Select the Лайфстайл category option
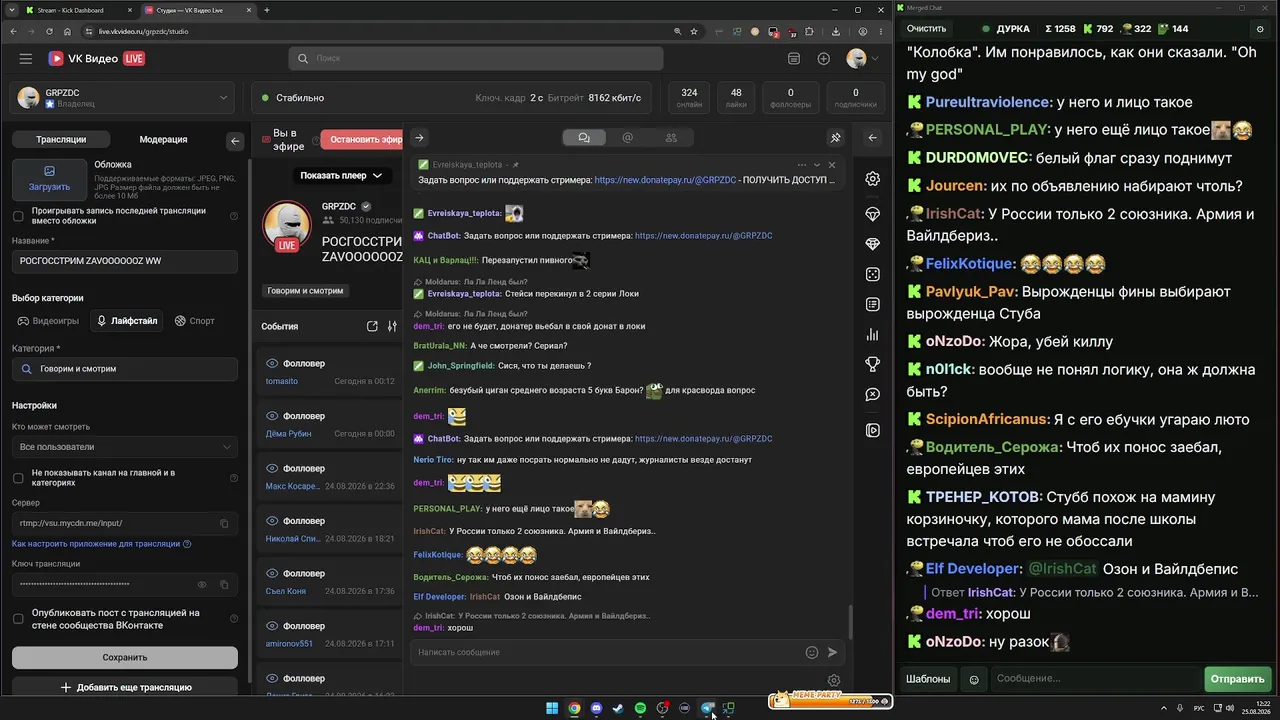The height and width of the screenshot is (720, 1280). pos(127,321)
